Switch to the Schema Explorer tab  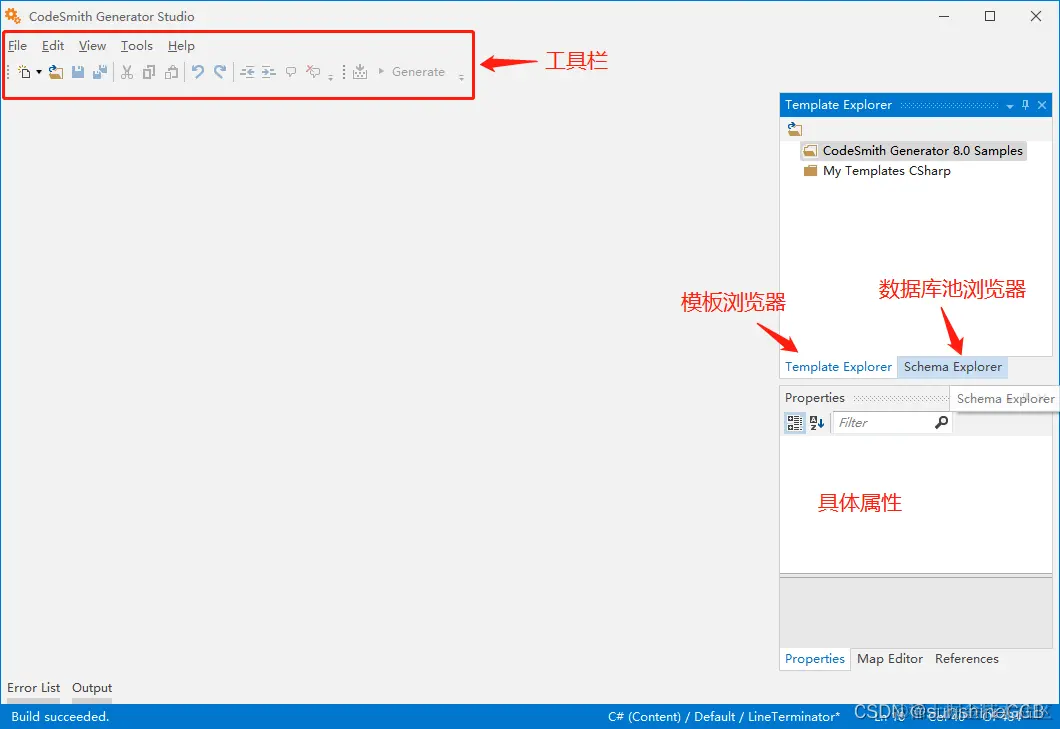953,367
